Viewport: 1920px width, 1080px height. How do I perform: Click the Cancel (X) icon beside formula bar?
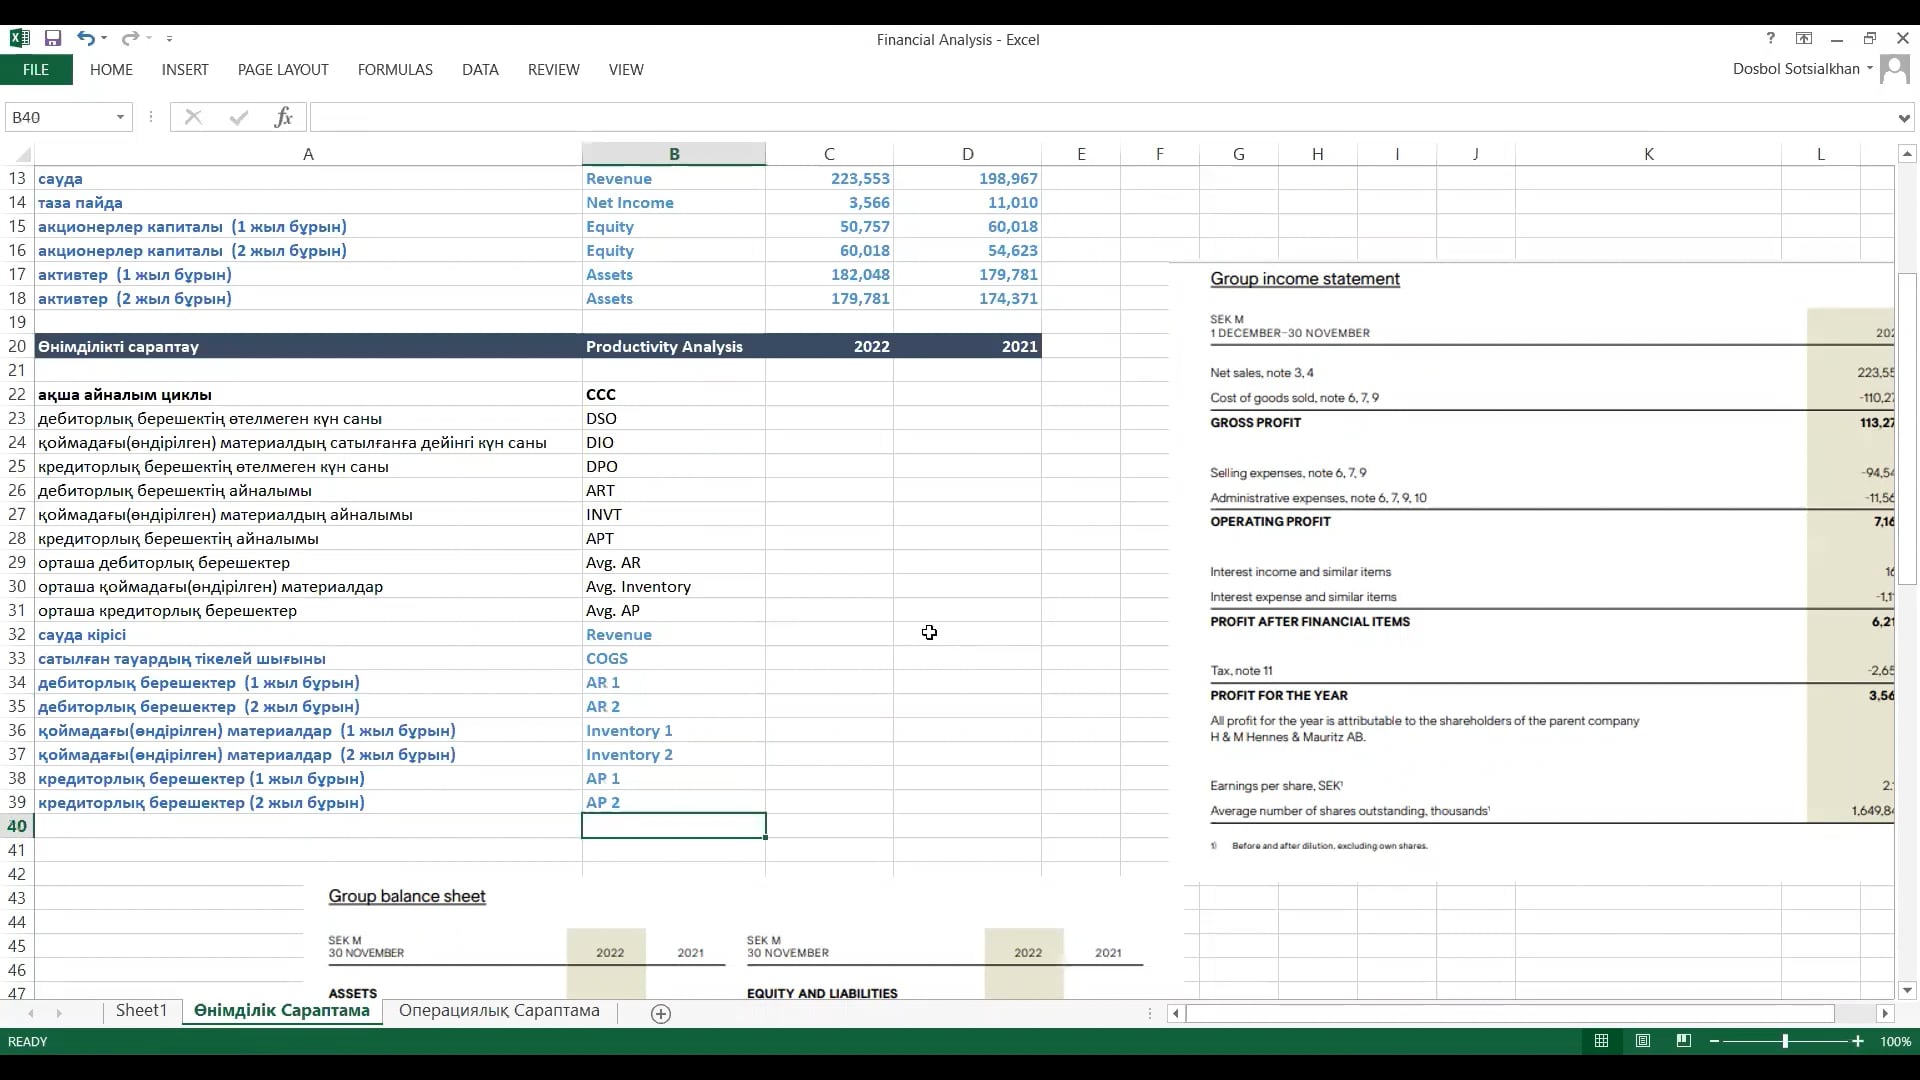point(191,117)
